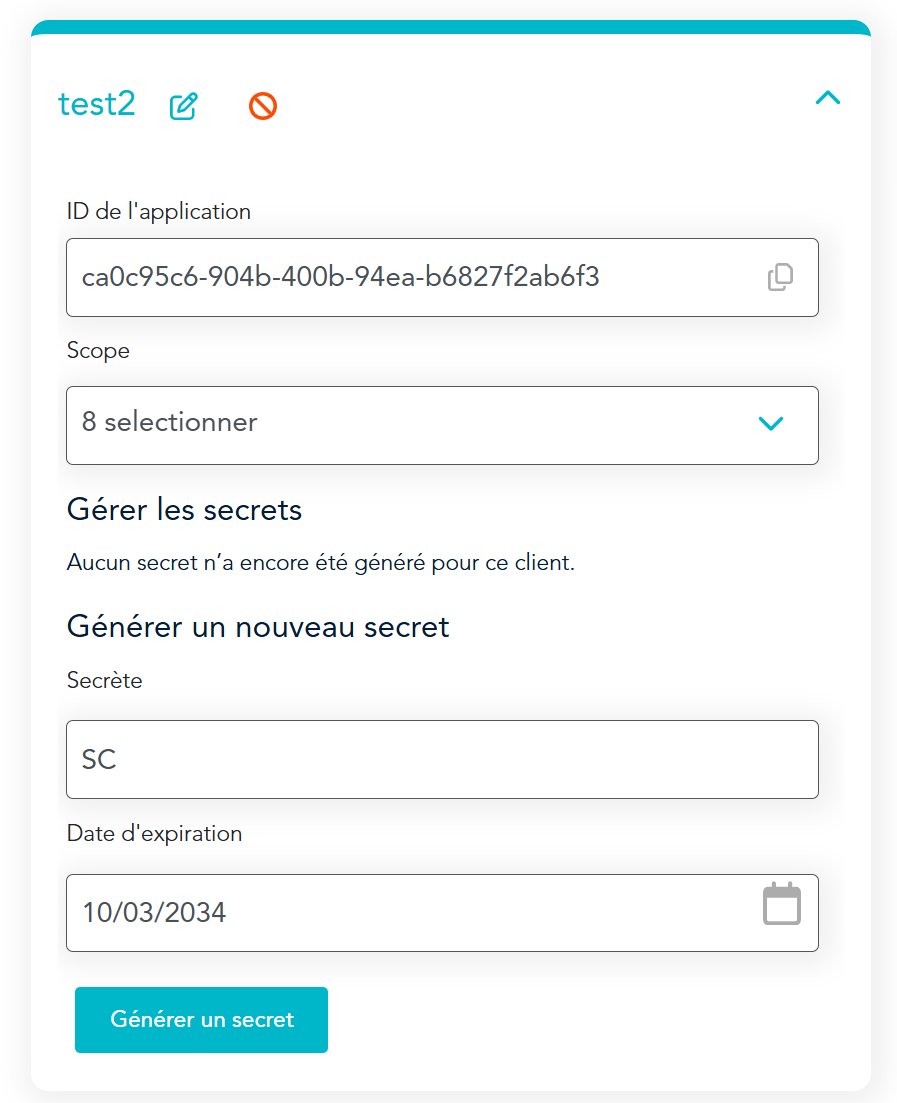Viewport: 897px width, 1103px height.
Task: Click the 'Scope' field label
Action: (98, 350)
